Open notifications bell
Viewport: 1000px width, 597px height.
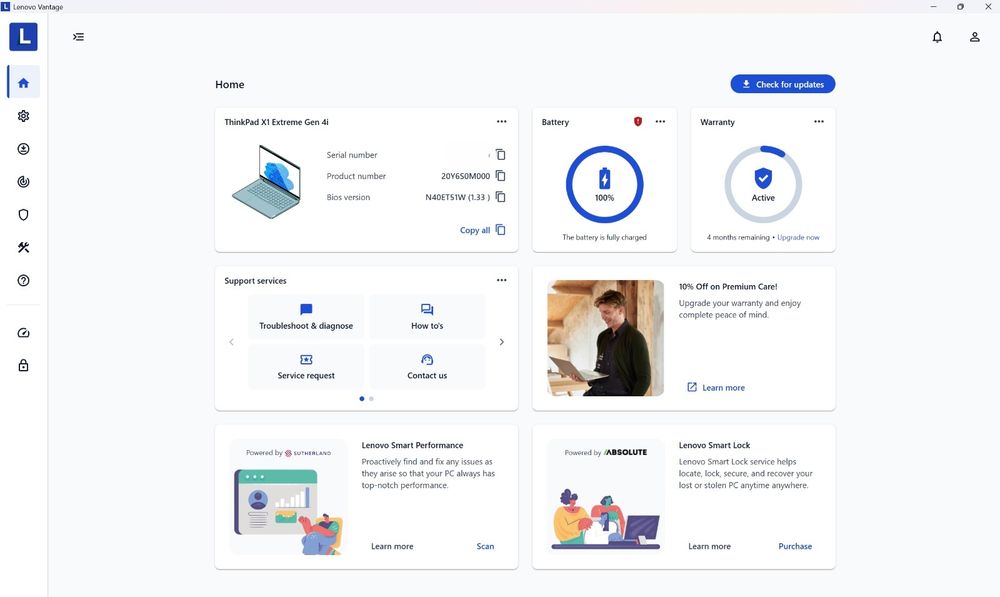[937, 37]
